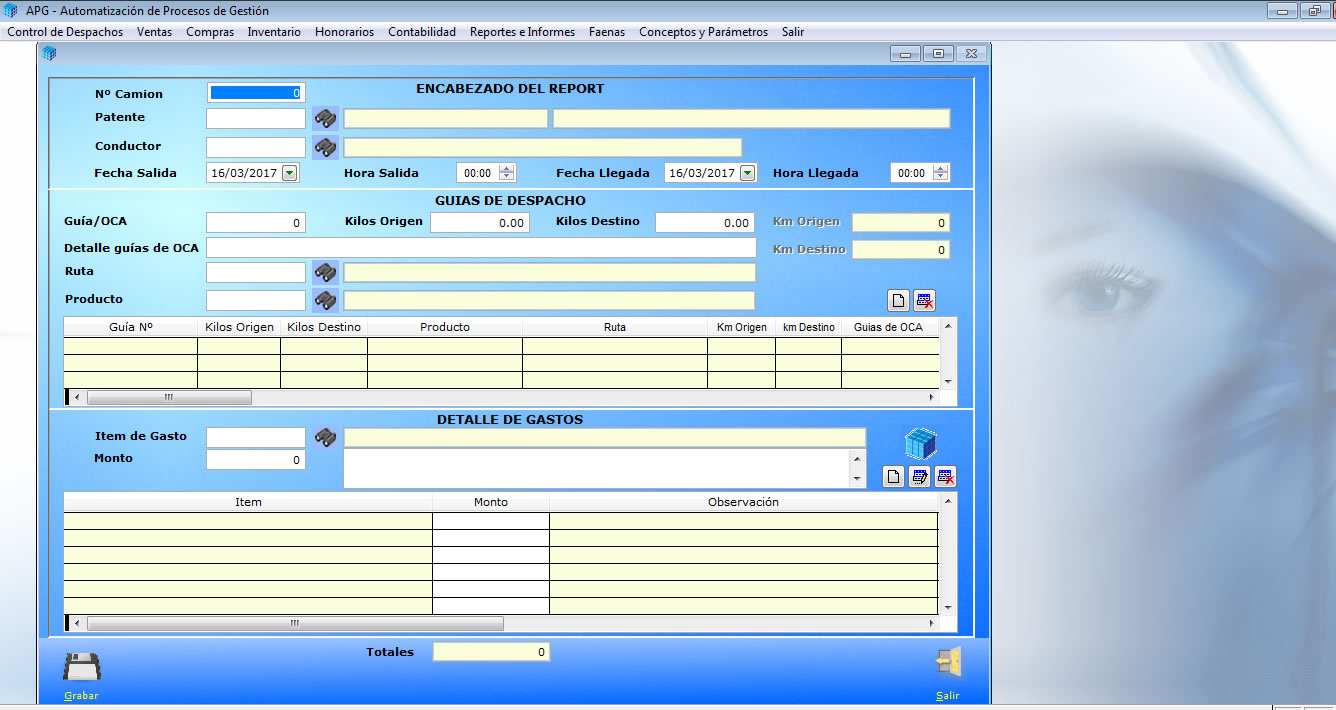Open the Contabilidad menu
This screenshot has height=710, width=1336.
pos(422,32)
